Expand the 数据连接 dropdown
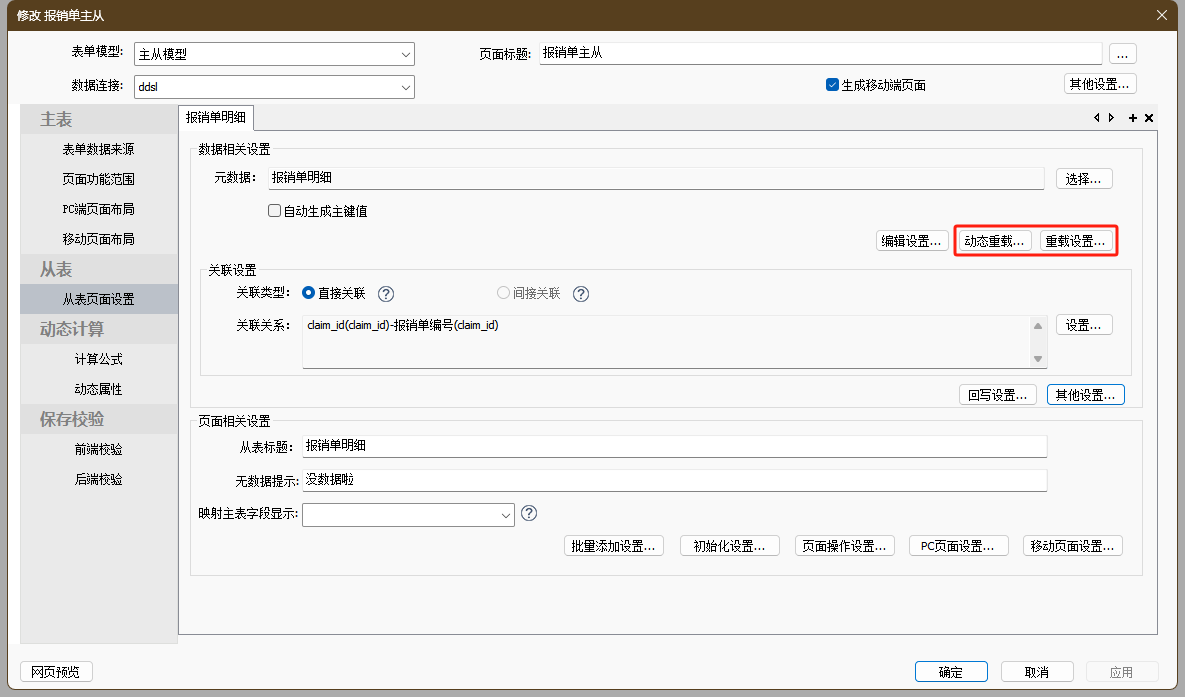 pyautogui.click(x=405, y=87)
